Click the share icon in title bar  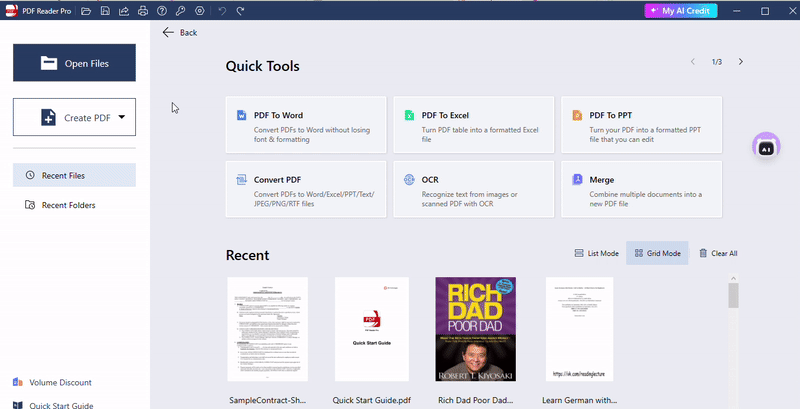click(x=124, y=11)
